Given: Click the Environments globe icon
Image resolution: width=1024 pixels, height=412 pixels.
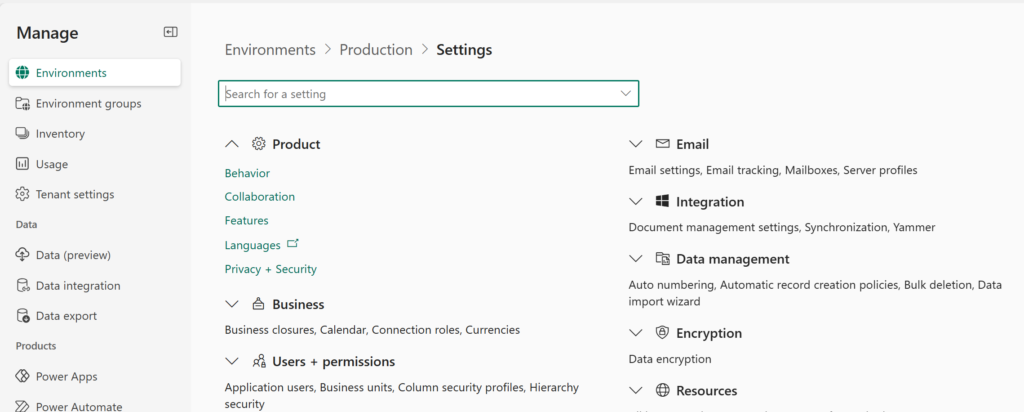Looking at the screenshot, I should coord(23,72).
